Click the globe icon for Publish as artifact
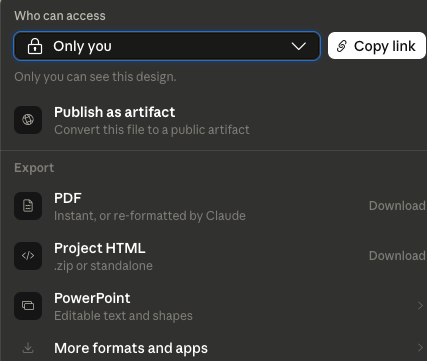 [28, 120]
